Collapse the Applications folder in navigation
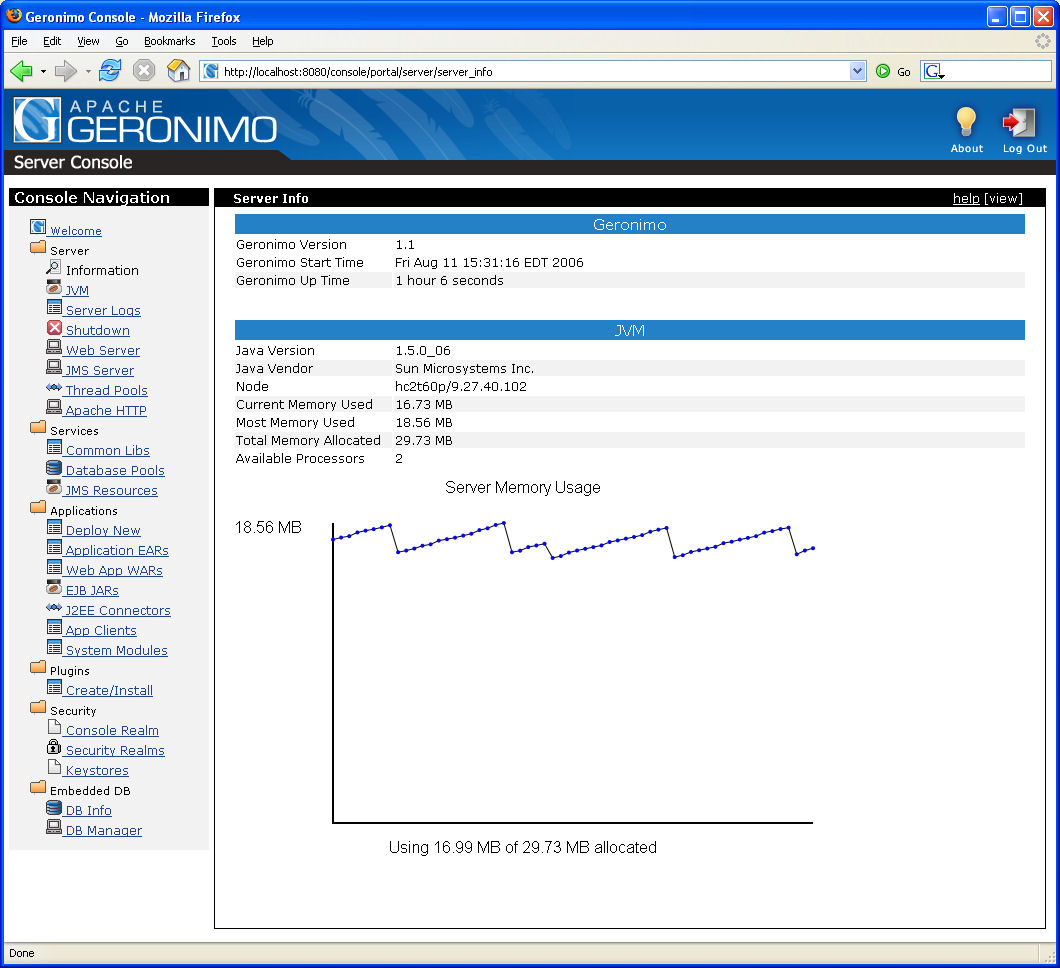 point(38,507)
